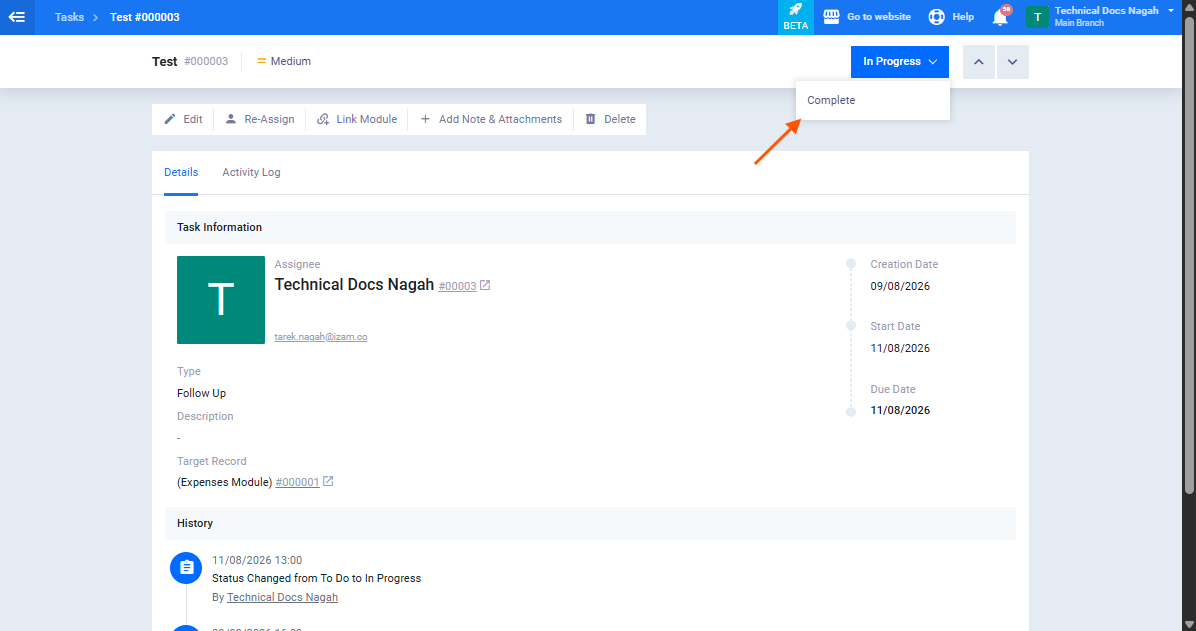Switch to the Activity Log tab

251,172
